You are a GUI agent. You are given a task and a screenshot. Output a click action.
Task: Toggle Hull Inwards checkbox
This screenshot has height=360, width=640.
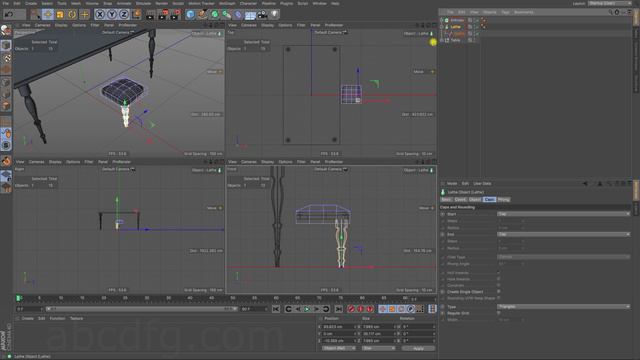pyautogui.click(x=499, y=273)
